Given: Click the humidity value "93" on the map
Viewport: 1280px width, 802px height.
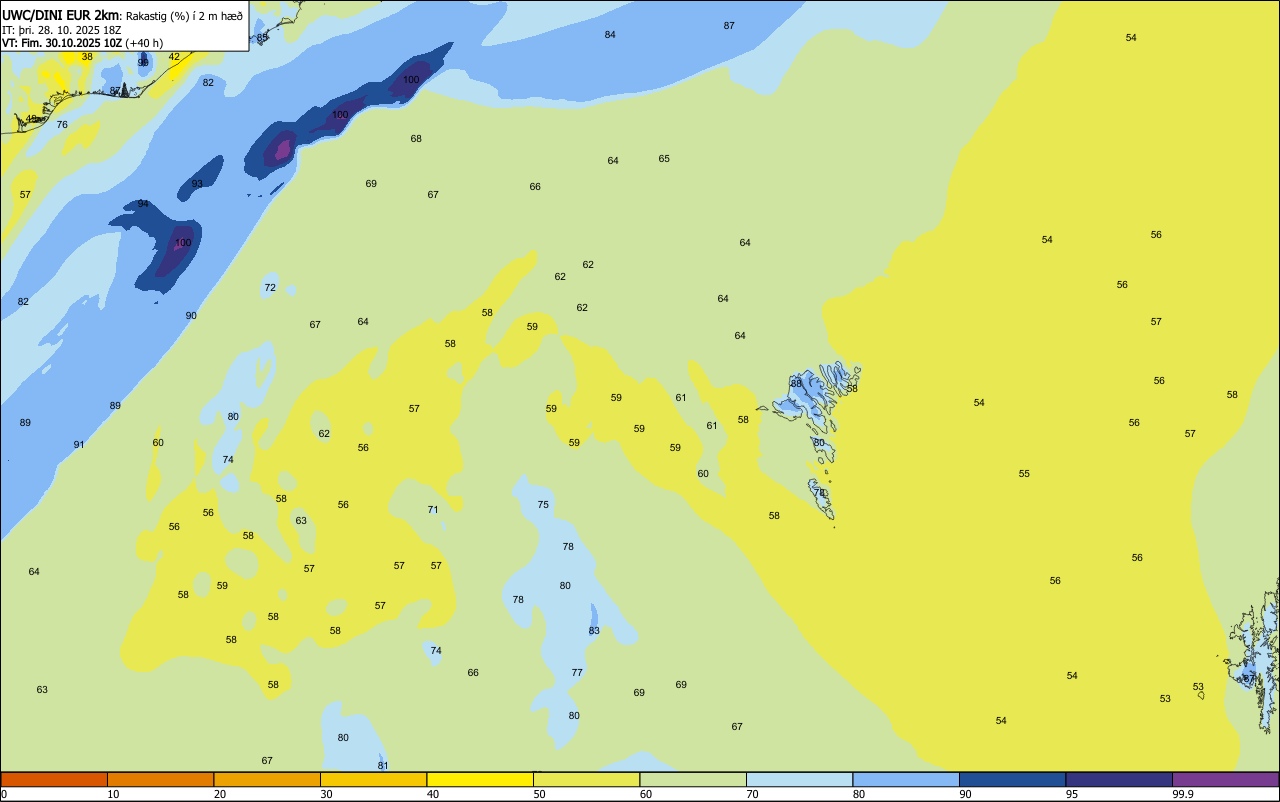Looking at the screenshot, I should coord(197,184).
